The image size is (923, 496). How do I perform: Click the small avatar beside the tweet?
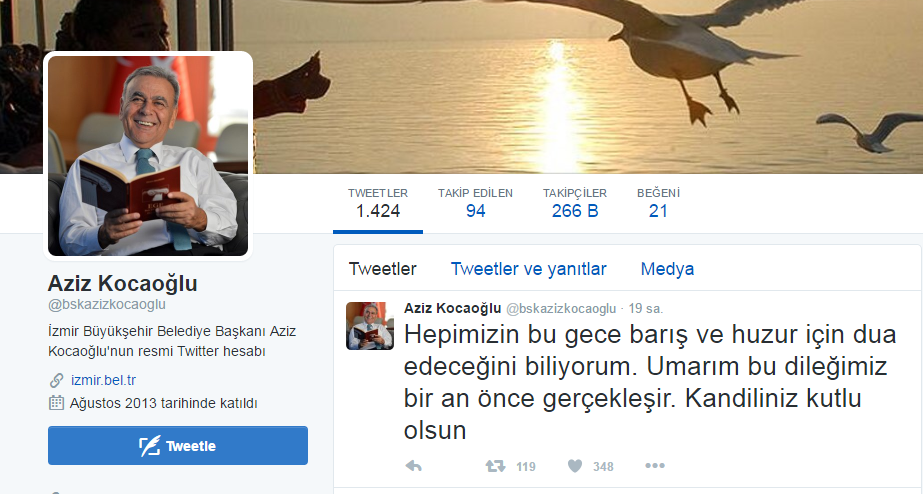[370, 326]
